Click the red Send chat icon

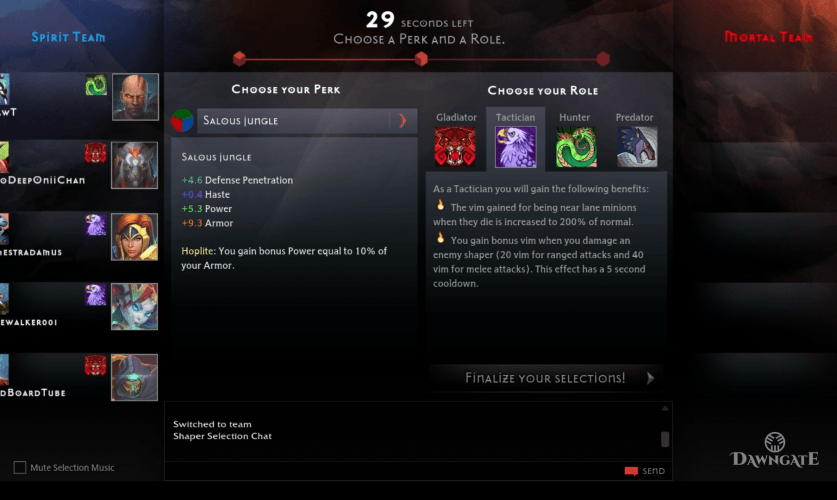(631, 471)
